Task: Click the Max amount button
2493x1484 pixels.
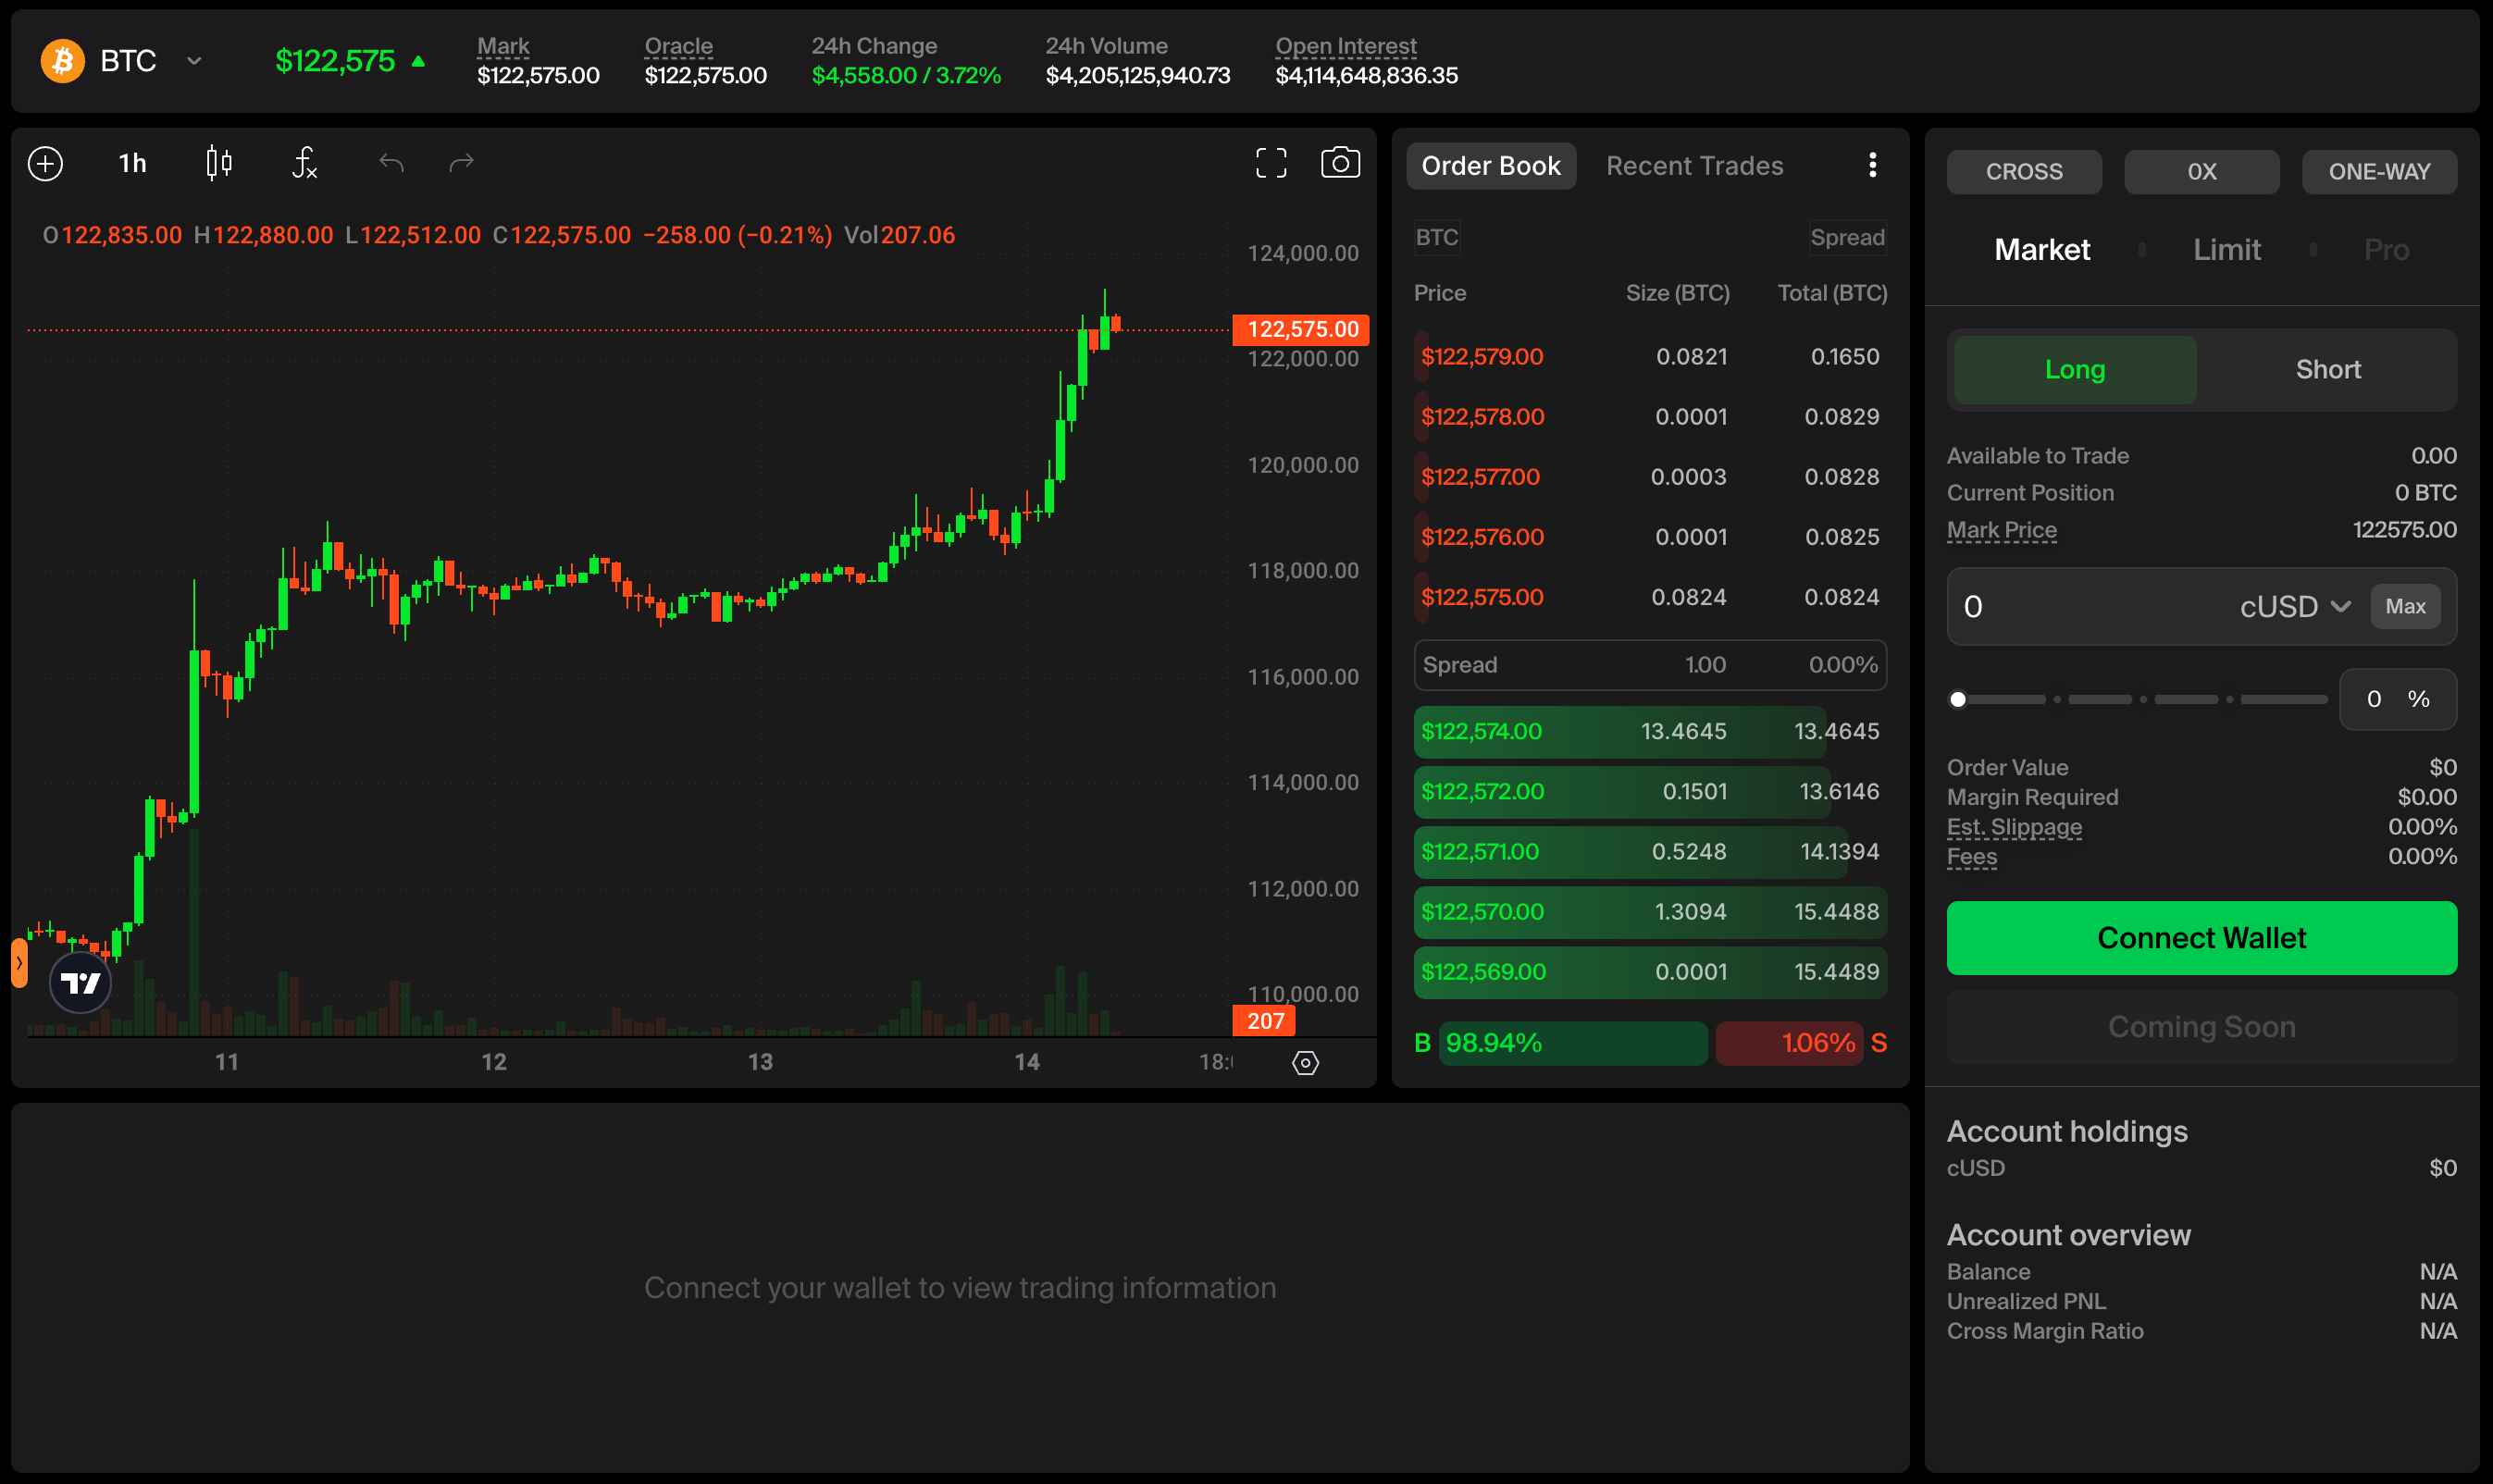Action: (2404, 607)
